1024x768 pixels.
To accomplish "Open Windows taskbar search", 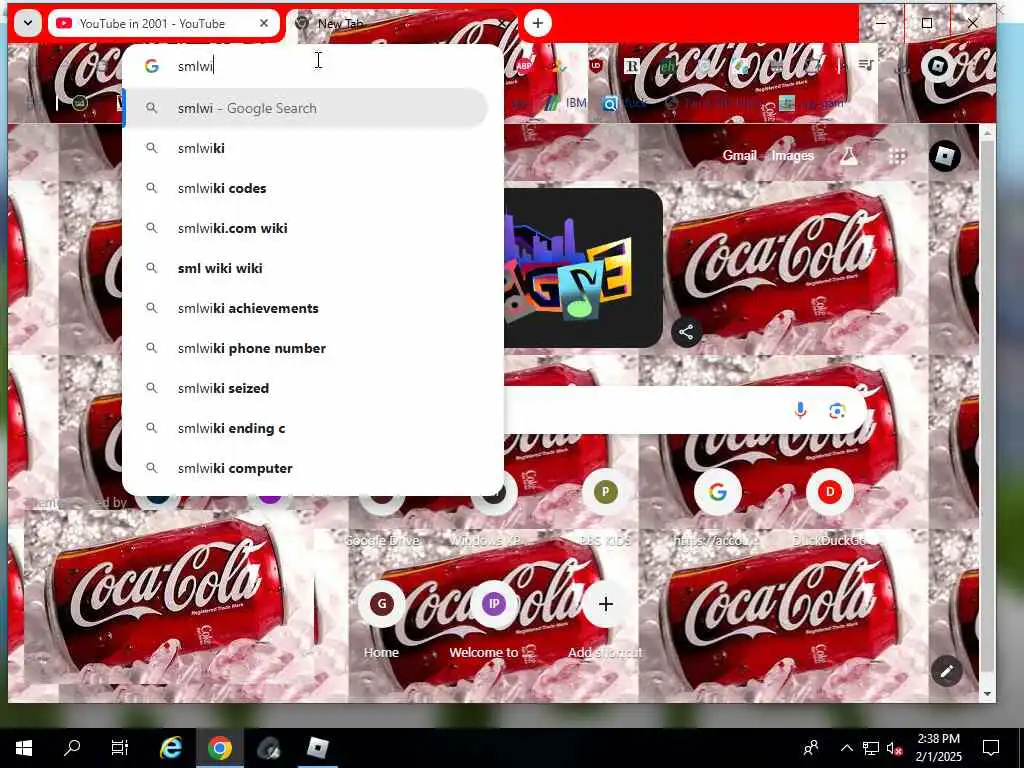I will point(72,748).
